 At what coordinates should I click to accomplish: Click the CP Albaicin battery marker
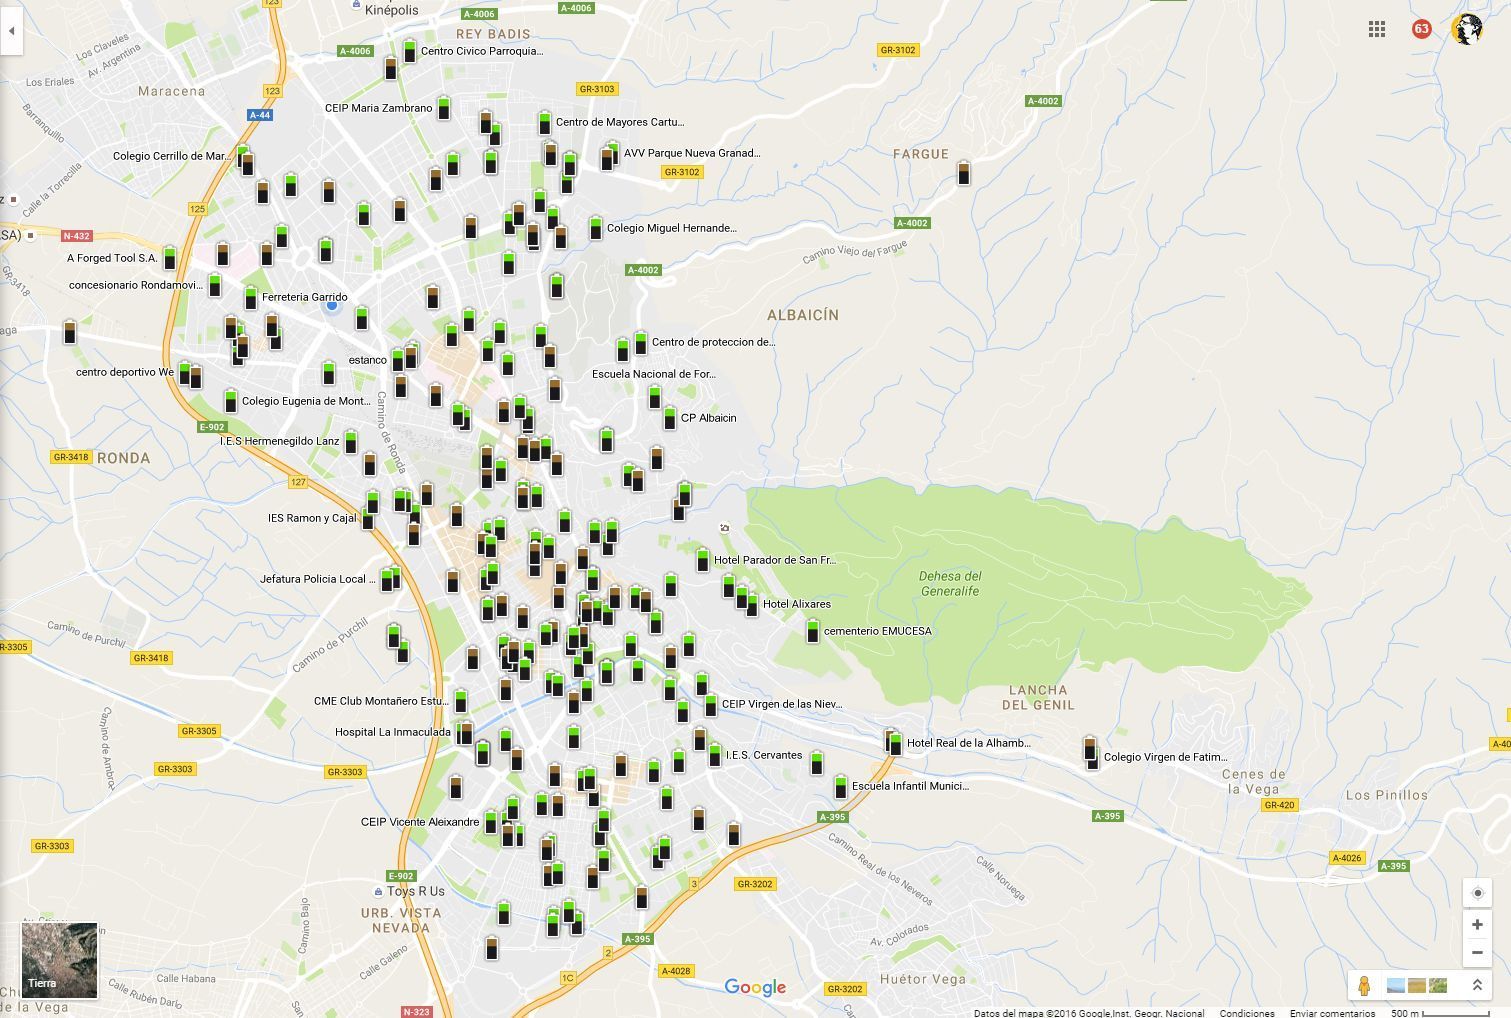point(670,418)
